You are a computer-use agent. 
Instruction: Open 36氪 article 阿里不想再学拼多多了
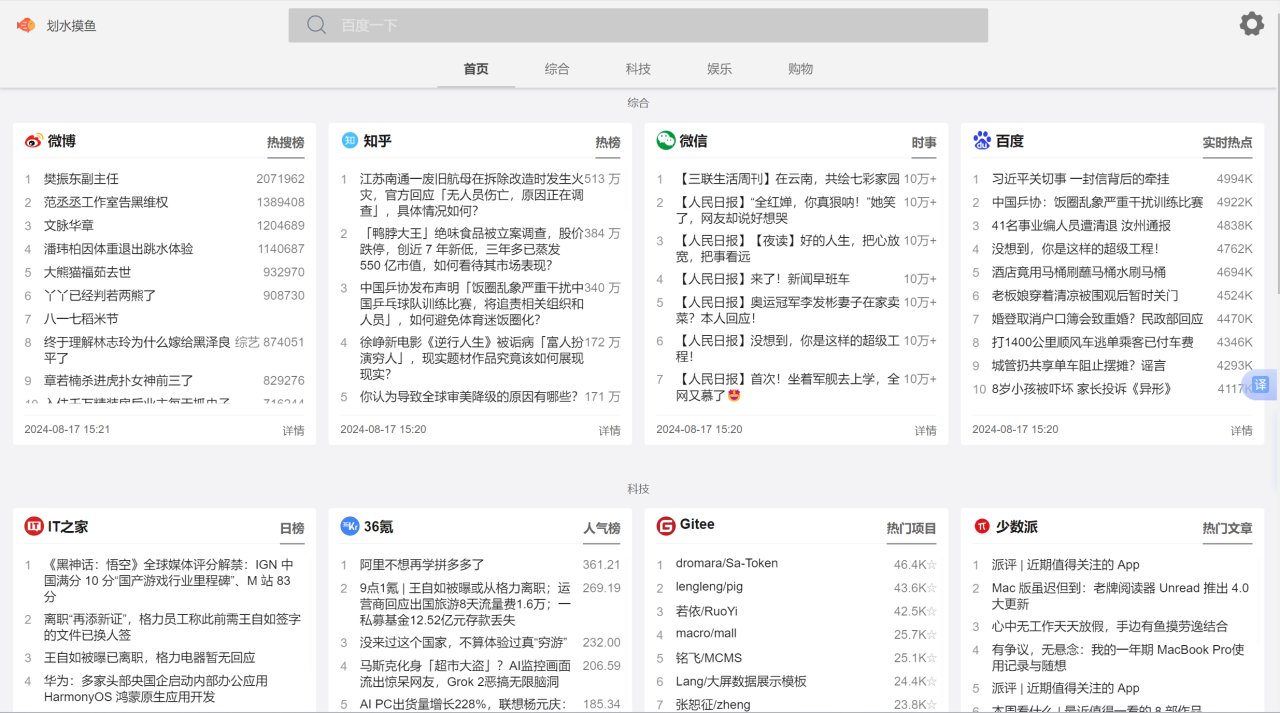pos(422,565)
